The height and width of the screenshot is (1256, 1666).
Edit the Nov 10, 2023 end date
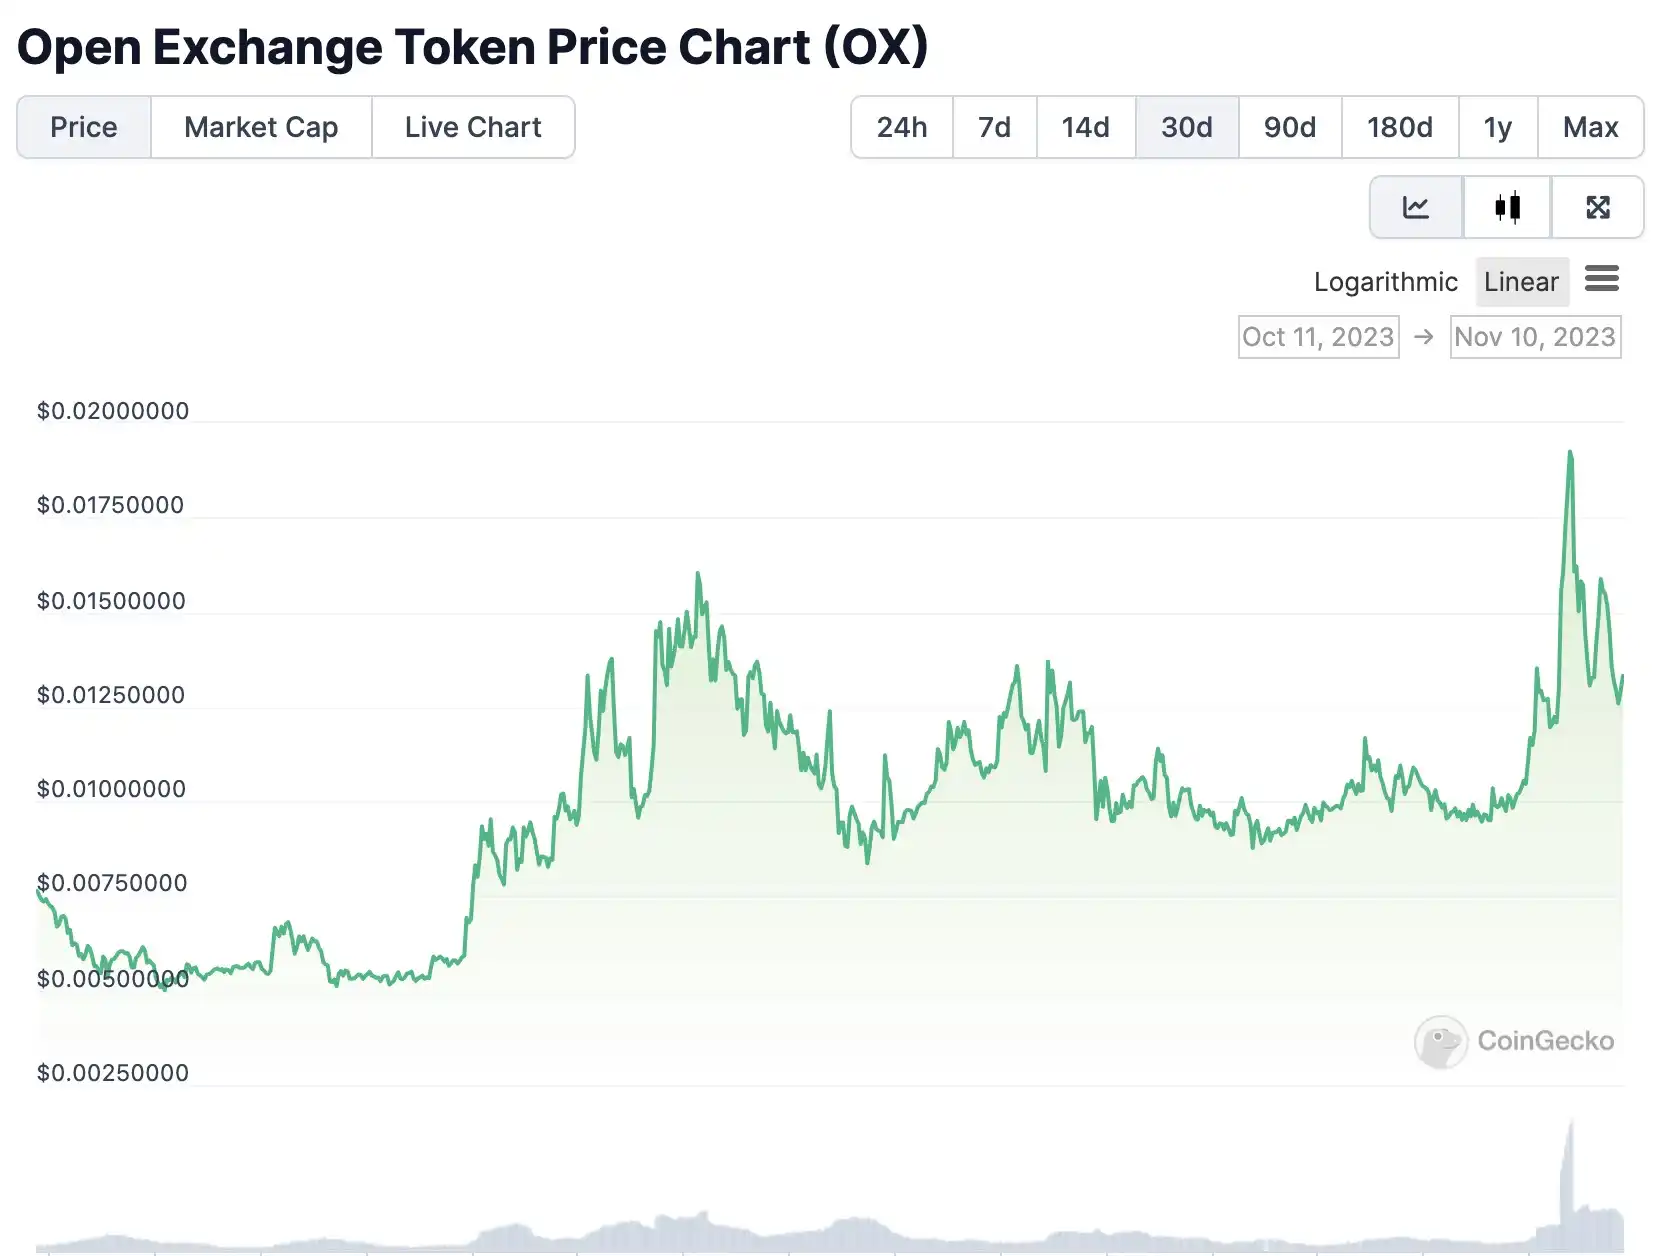pos(1535,337)
